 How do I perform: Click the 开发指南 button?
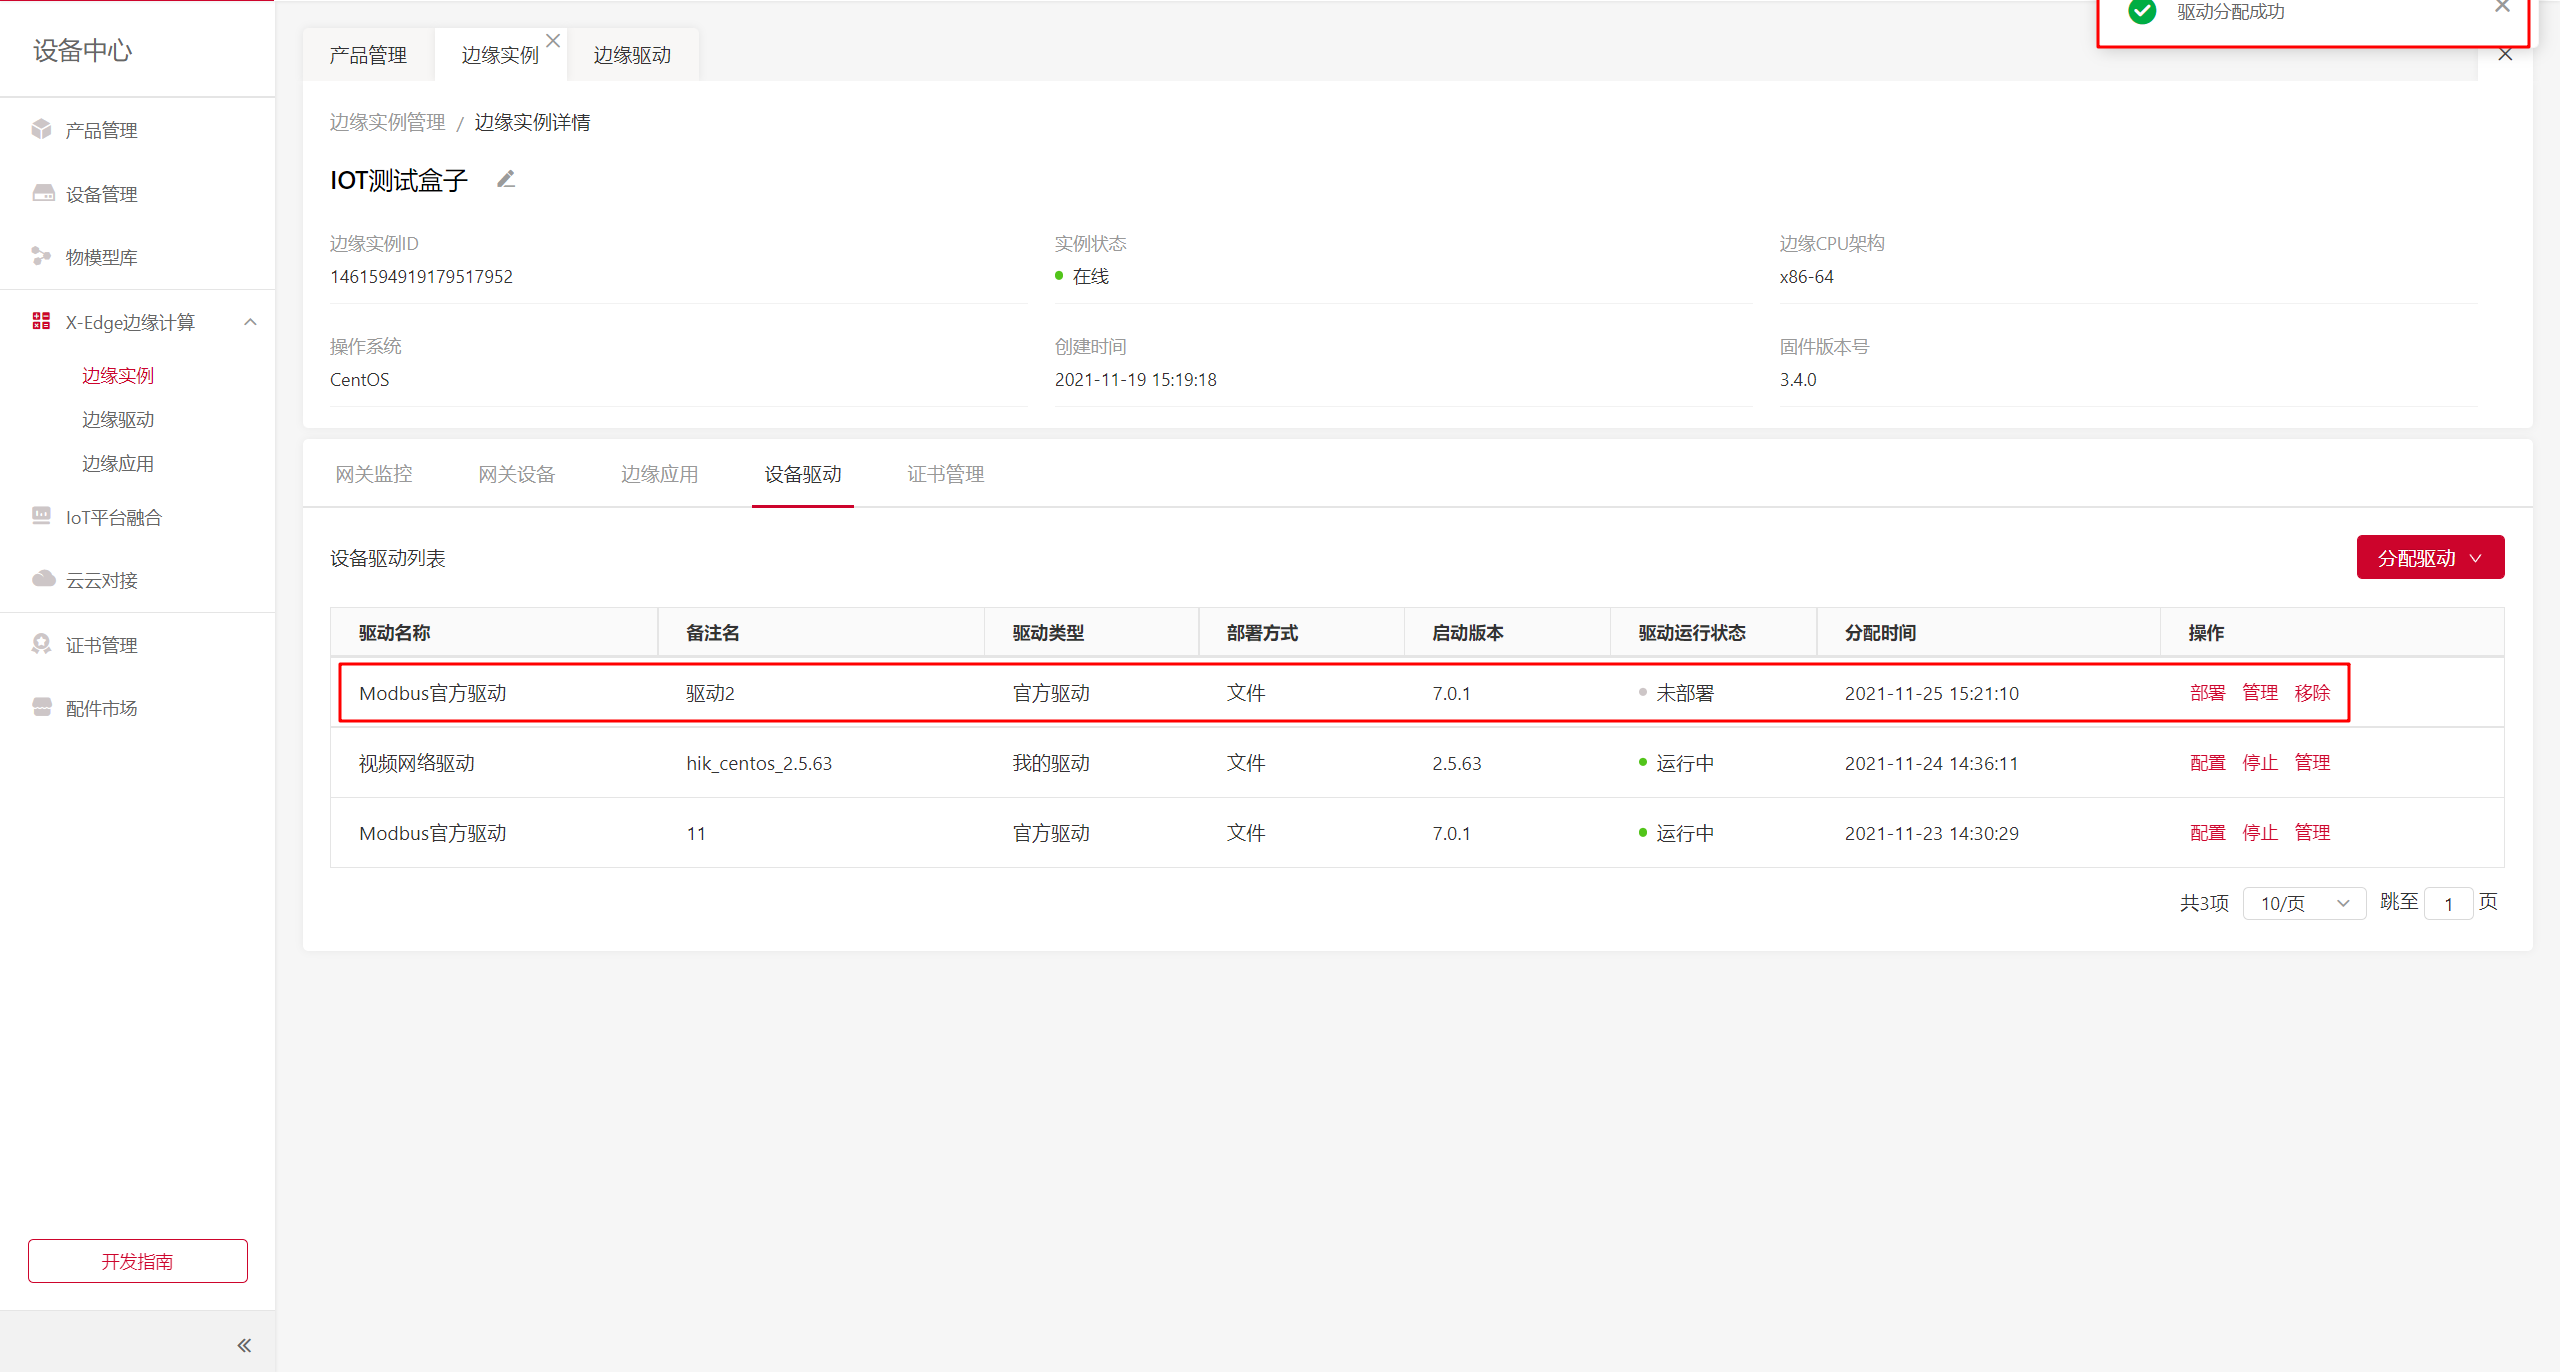[138, 1260]
